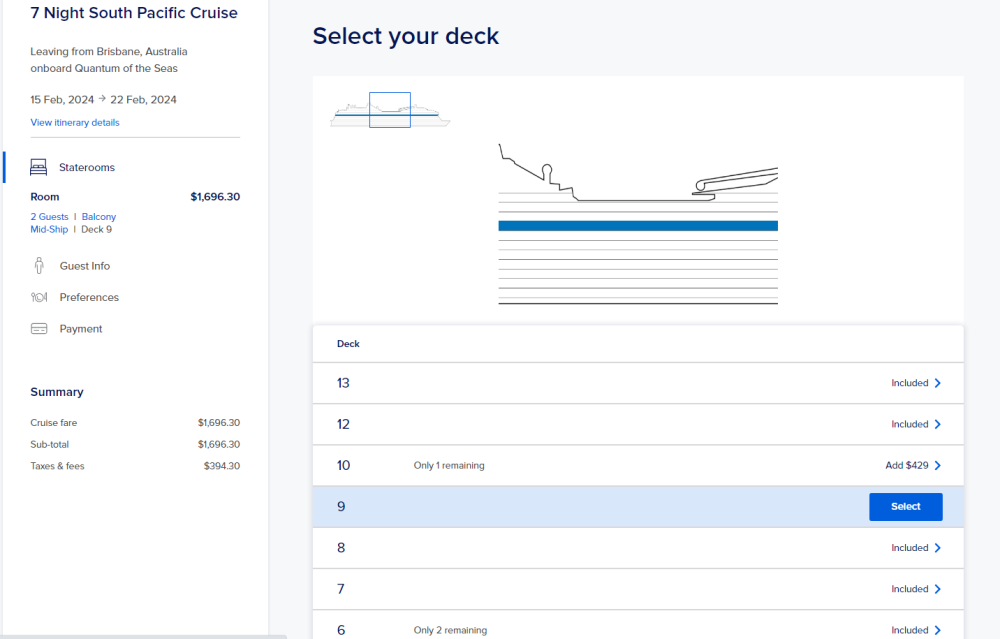Click highlighted blue deck in ship diagram
1000x639 pixels.
click(638, 226)
